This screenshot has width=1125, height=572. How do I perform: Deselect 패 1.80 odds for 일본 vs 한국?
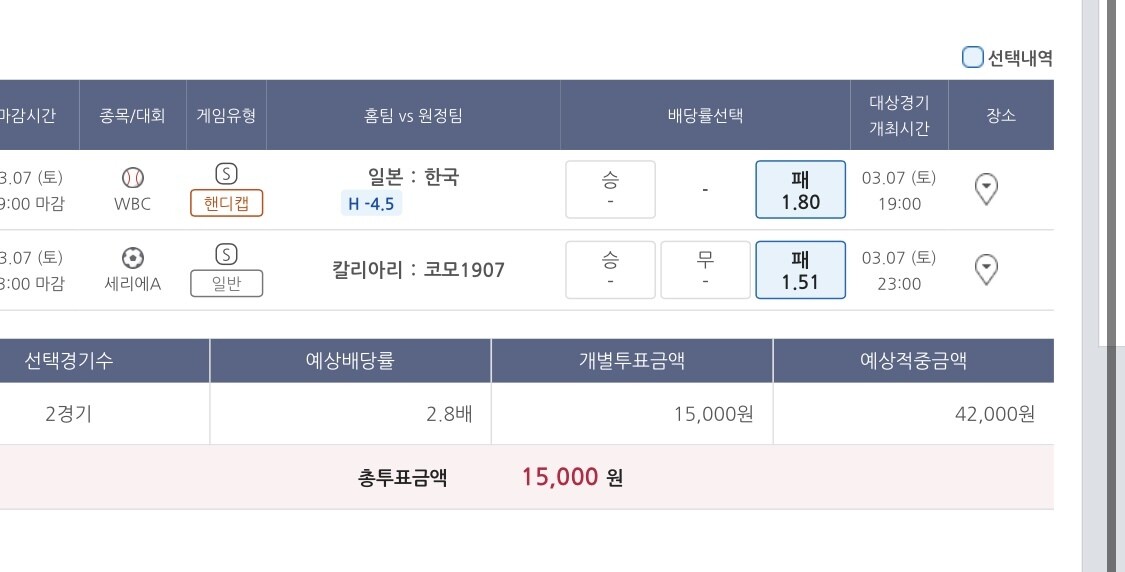[x=800, y=190]
